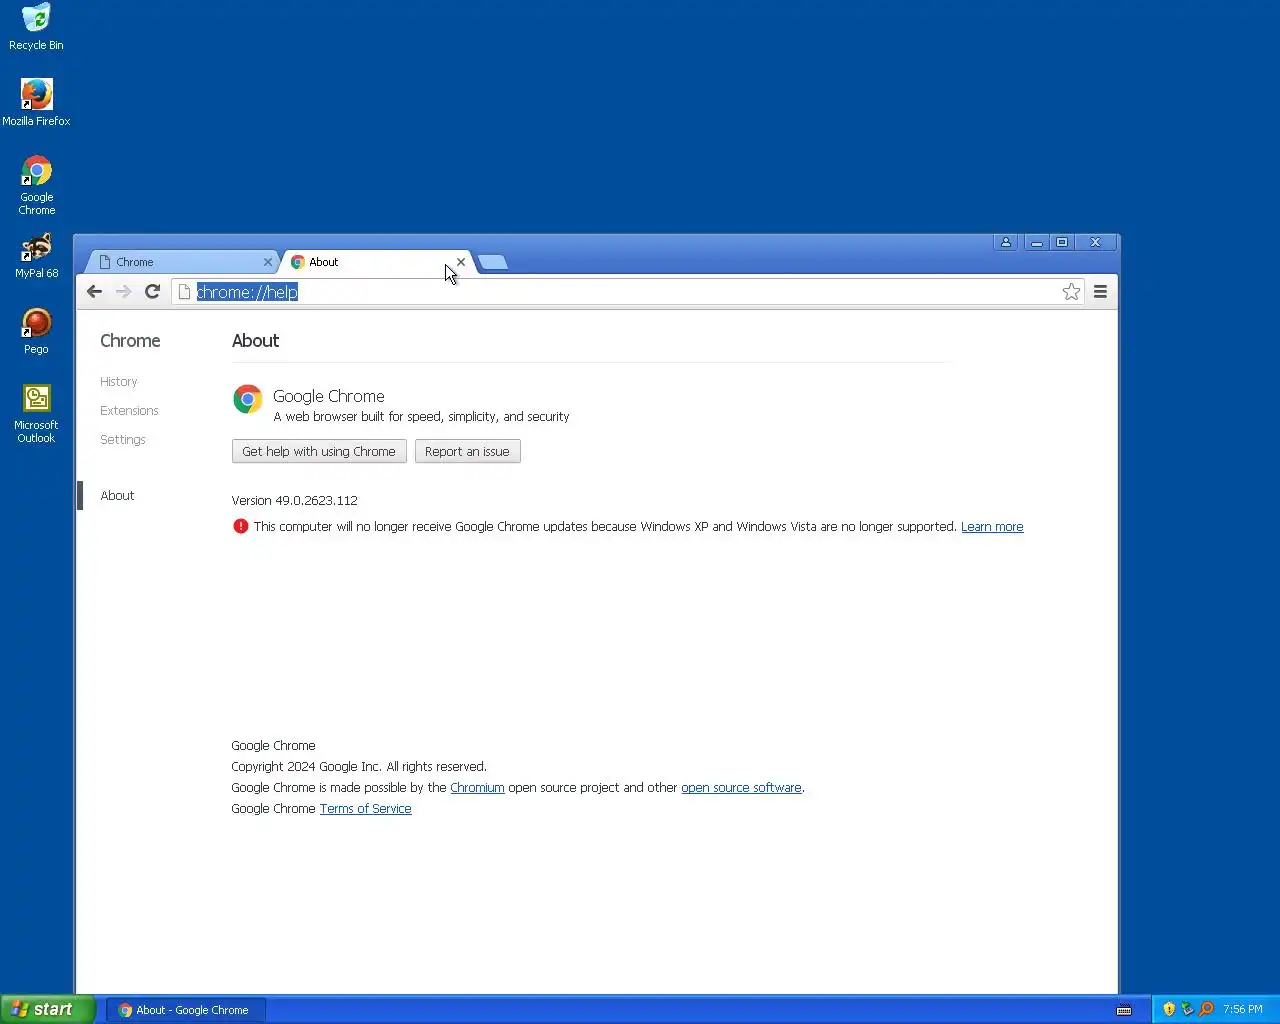Click the security shield tray icon

pos(1169,1009)
